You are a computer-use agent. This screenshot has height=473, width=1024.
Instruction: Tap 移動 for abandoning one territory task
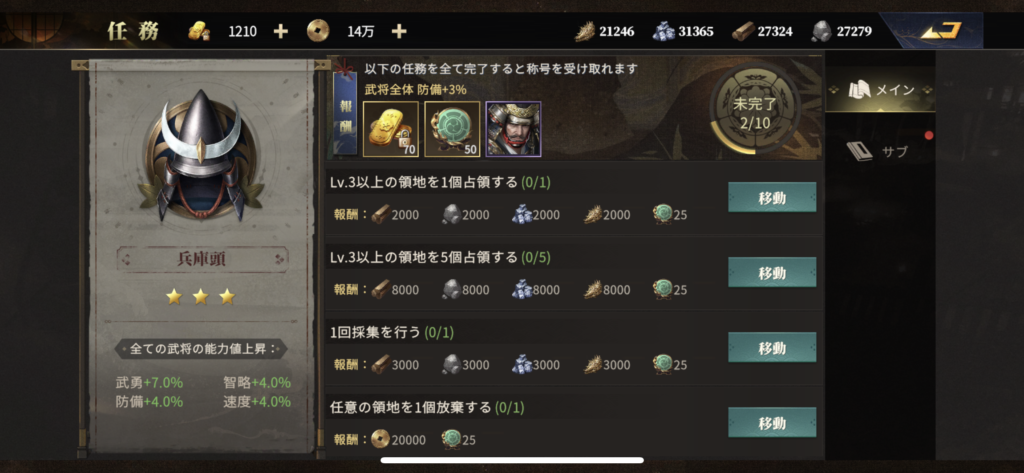772,423
